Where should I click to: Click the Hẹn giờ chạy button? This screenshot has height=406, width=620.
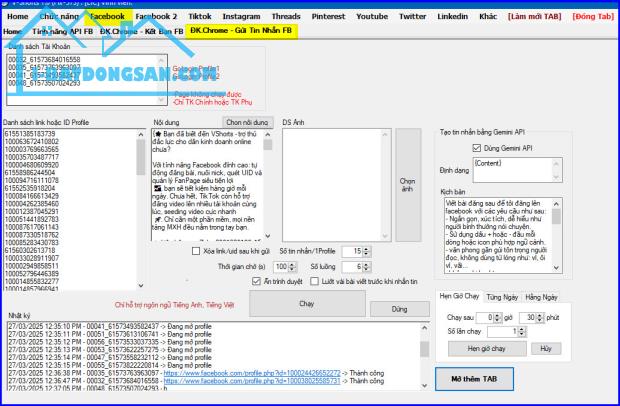[487, 349]
